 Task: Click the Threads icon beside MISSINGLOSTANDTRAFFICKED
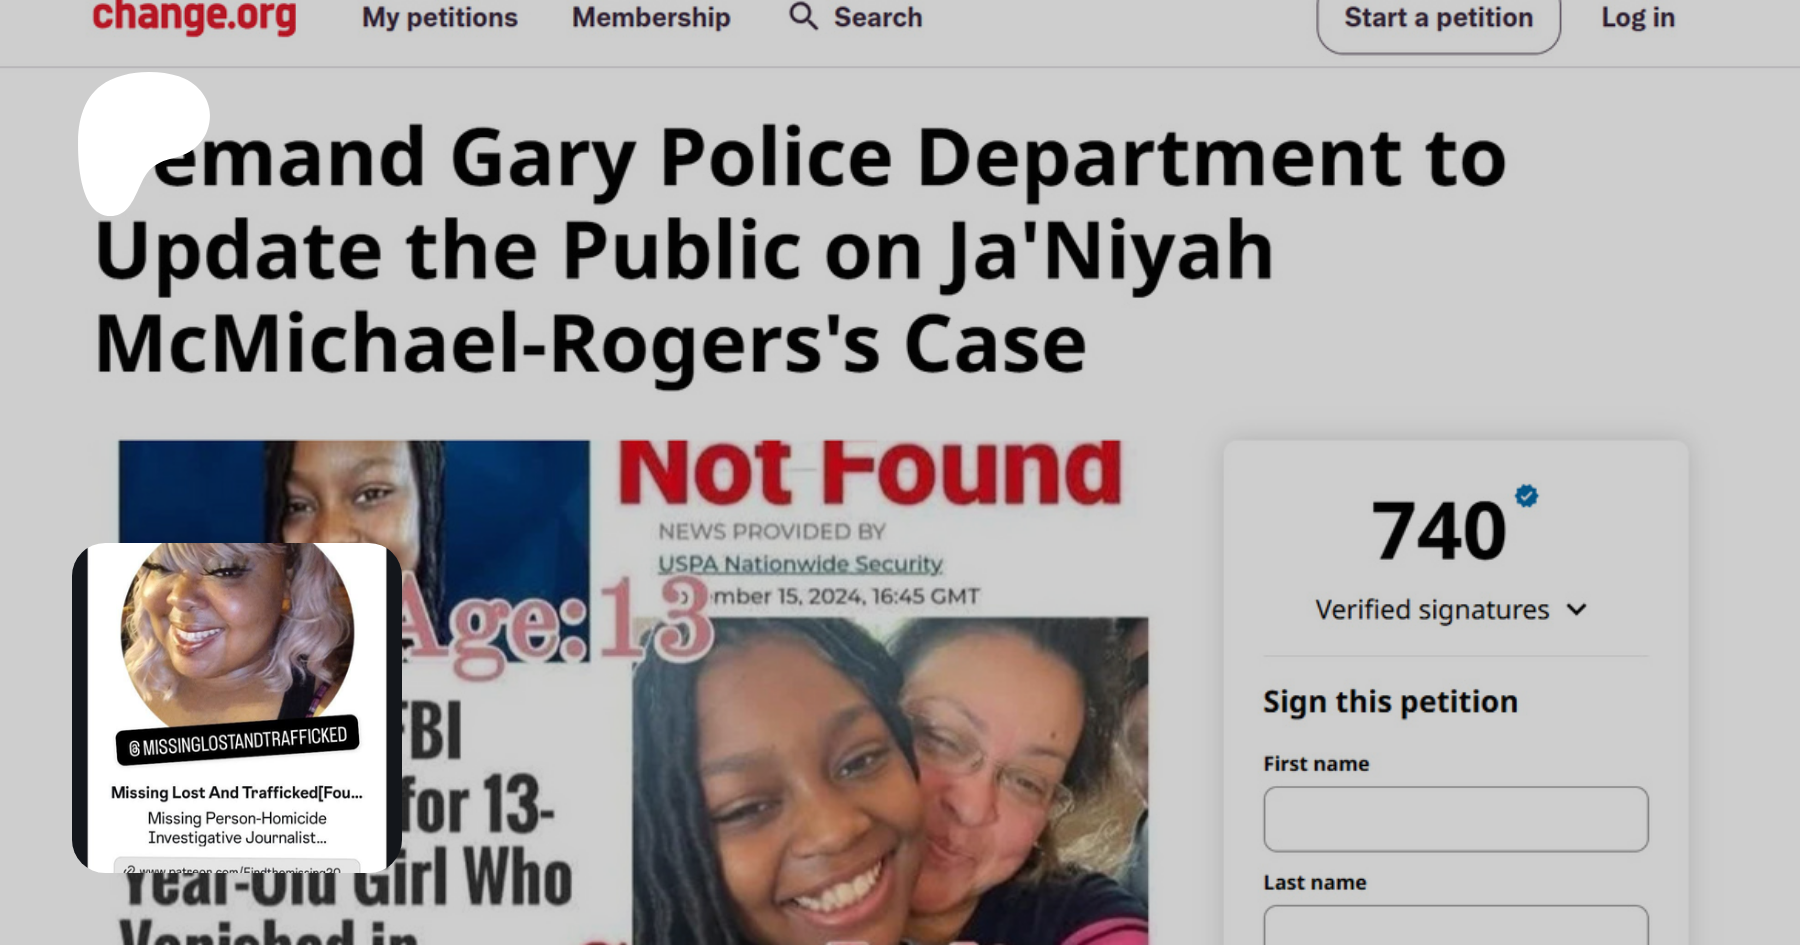click(135, 749)
